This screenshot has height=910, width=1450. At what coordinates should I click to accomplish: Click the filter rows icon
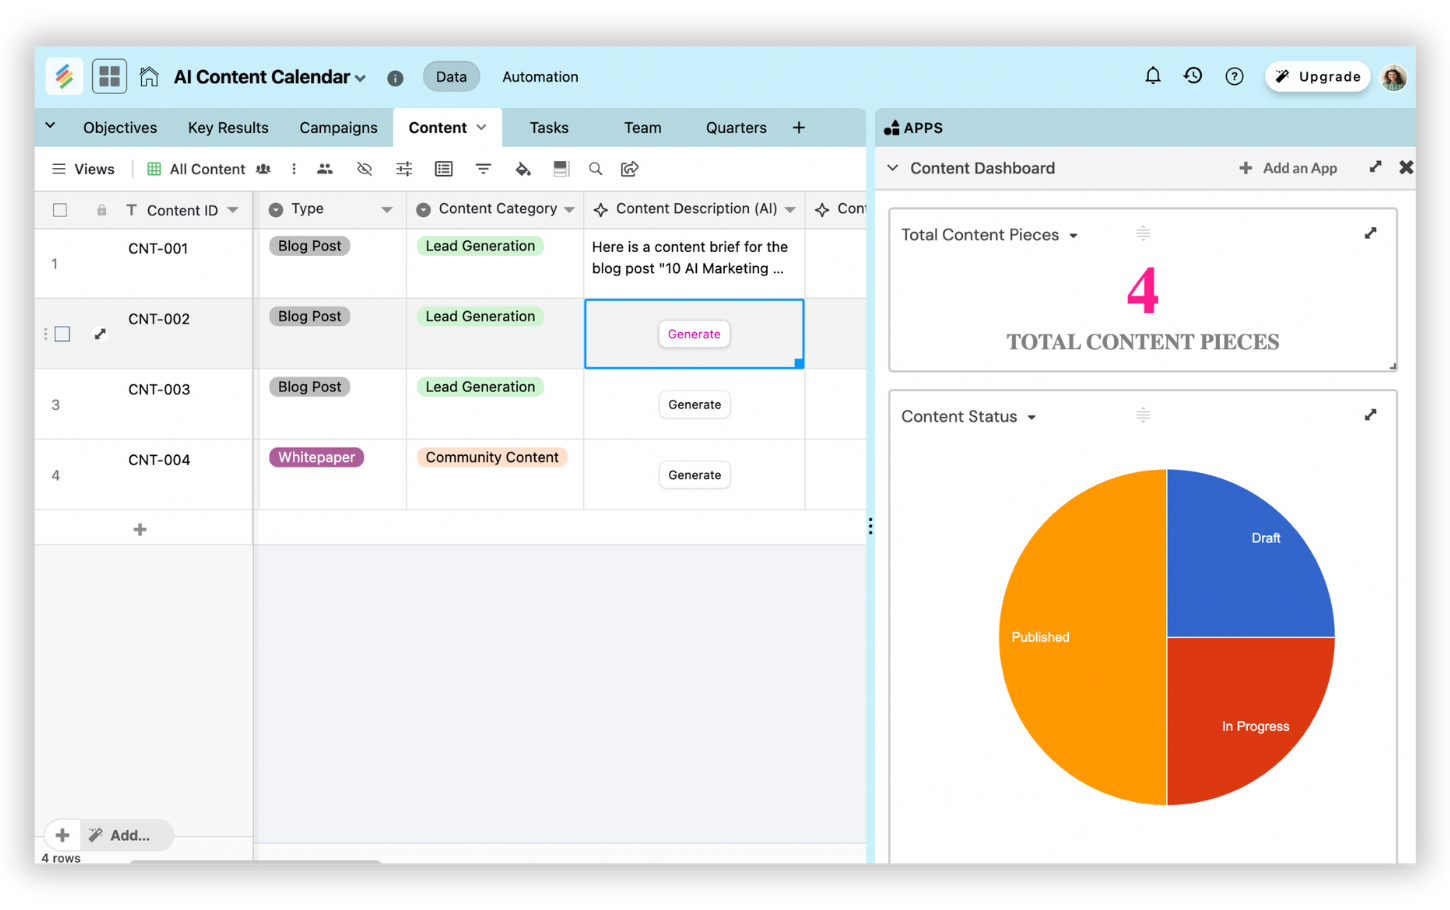coord(483,169)
